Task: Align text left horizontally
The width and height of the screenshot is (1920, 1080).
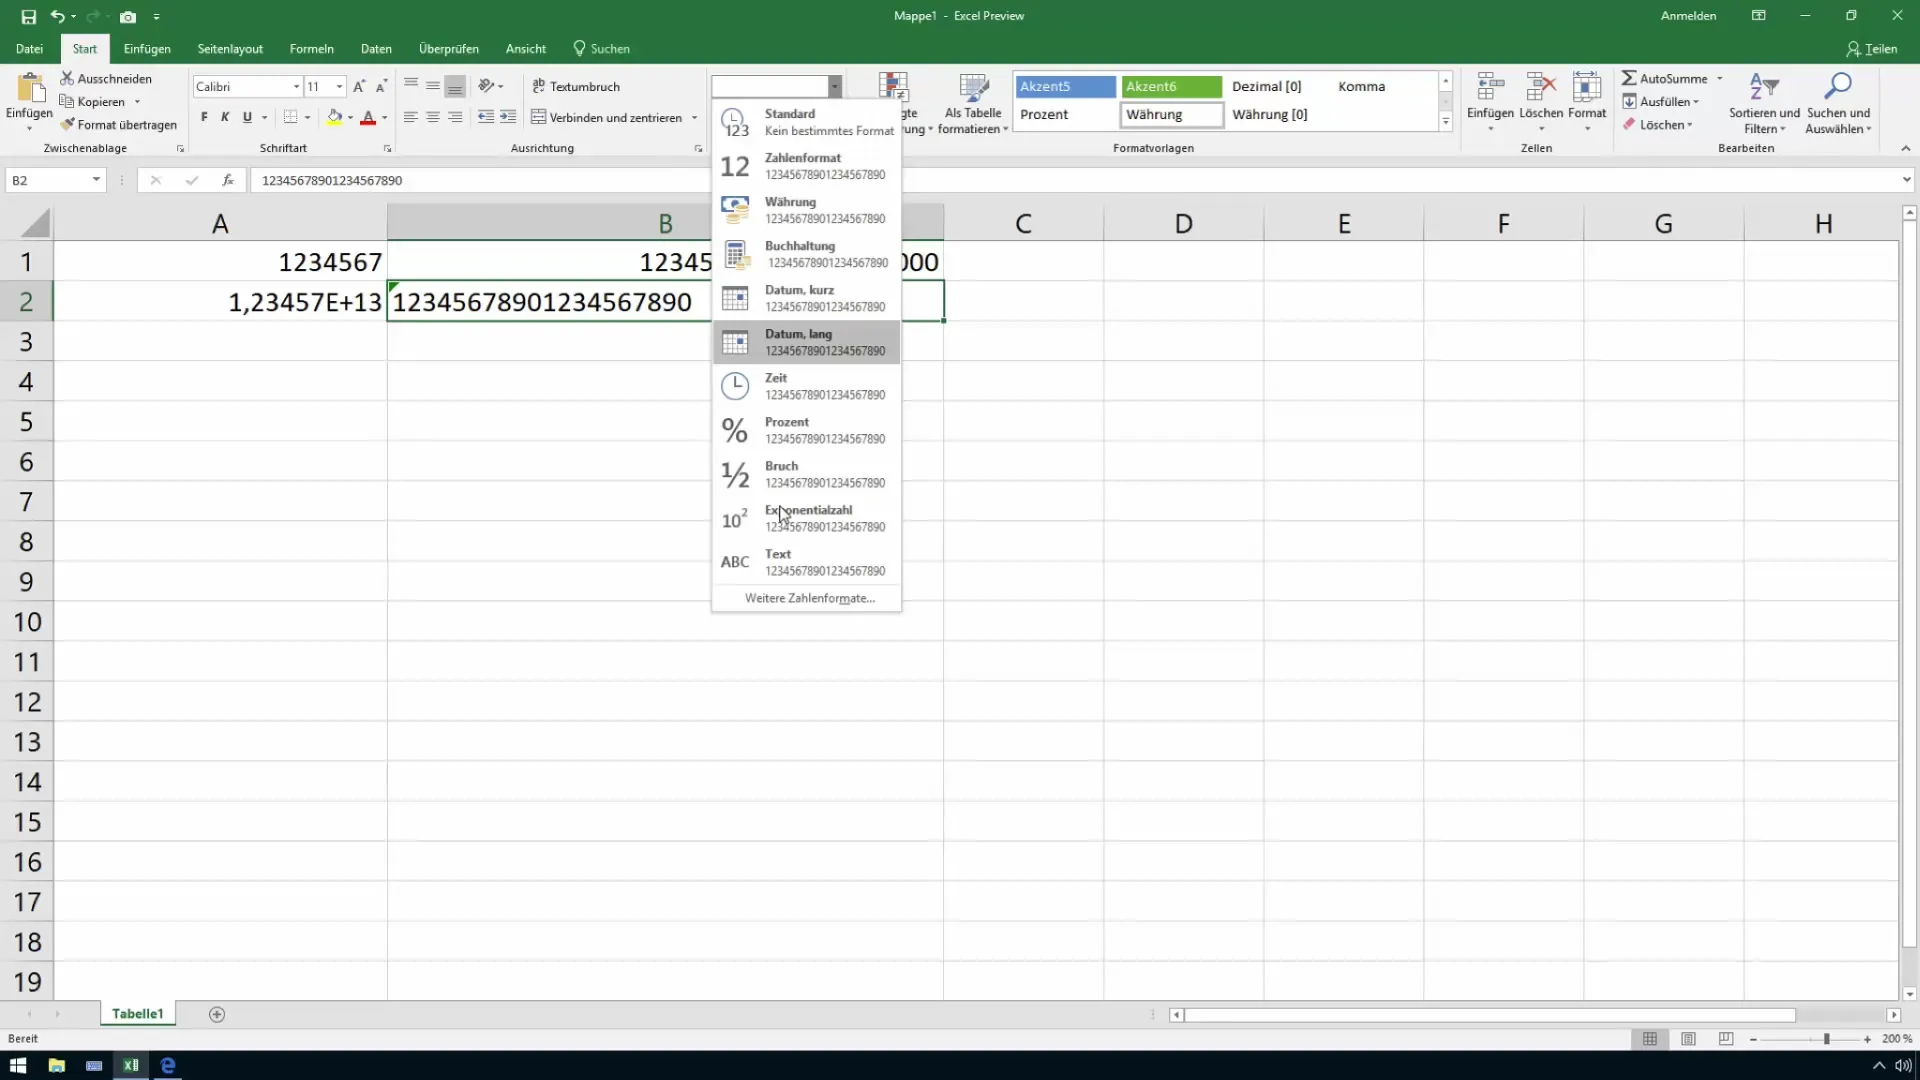Action: (x=411, y=117)
